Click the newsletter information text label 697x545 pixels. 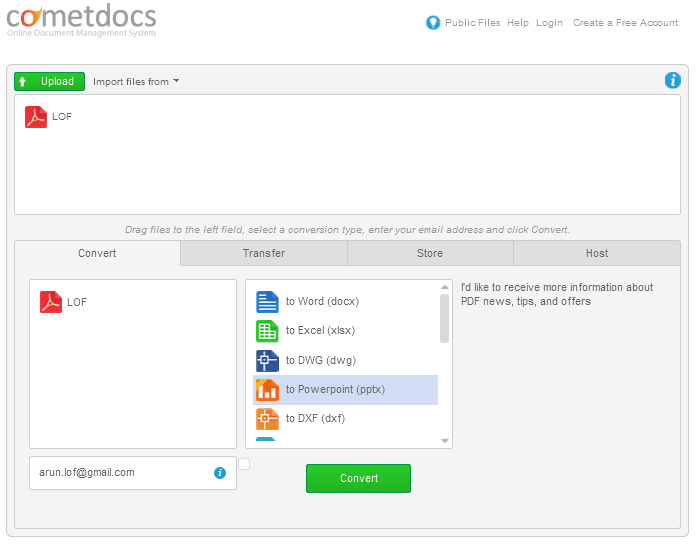coord(557,294)
